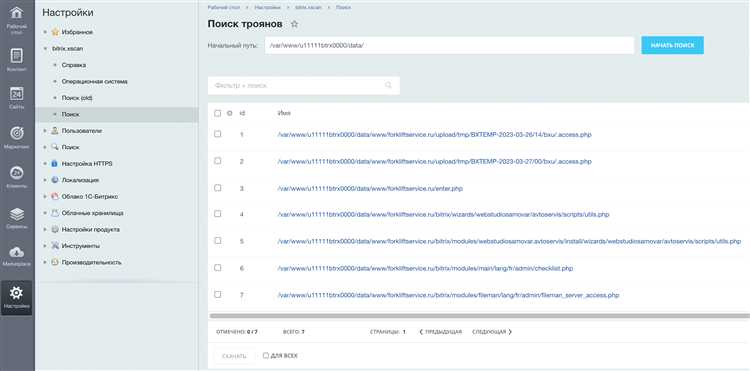Screen dimensions: 750x371
Task: Open the Сервисы layers sidebar icon
Action: pos(17,214)
